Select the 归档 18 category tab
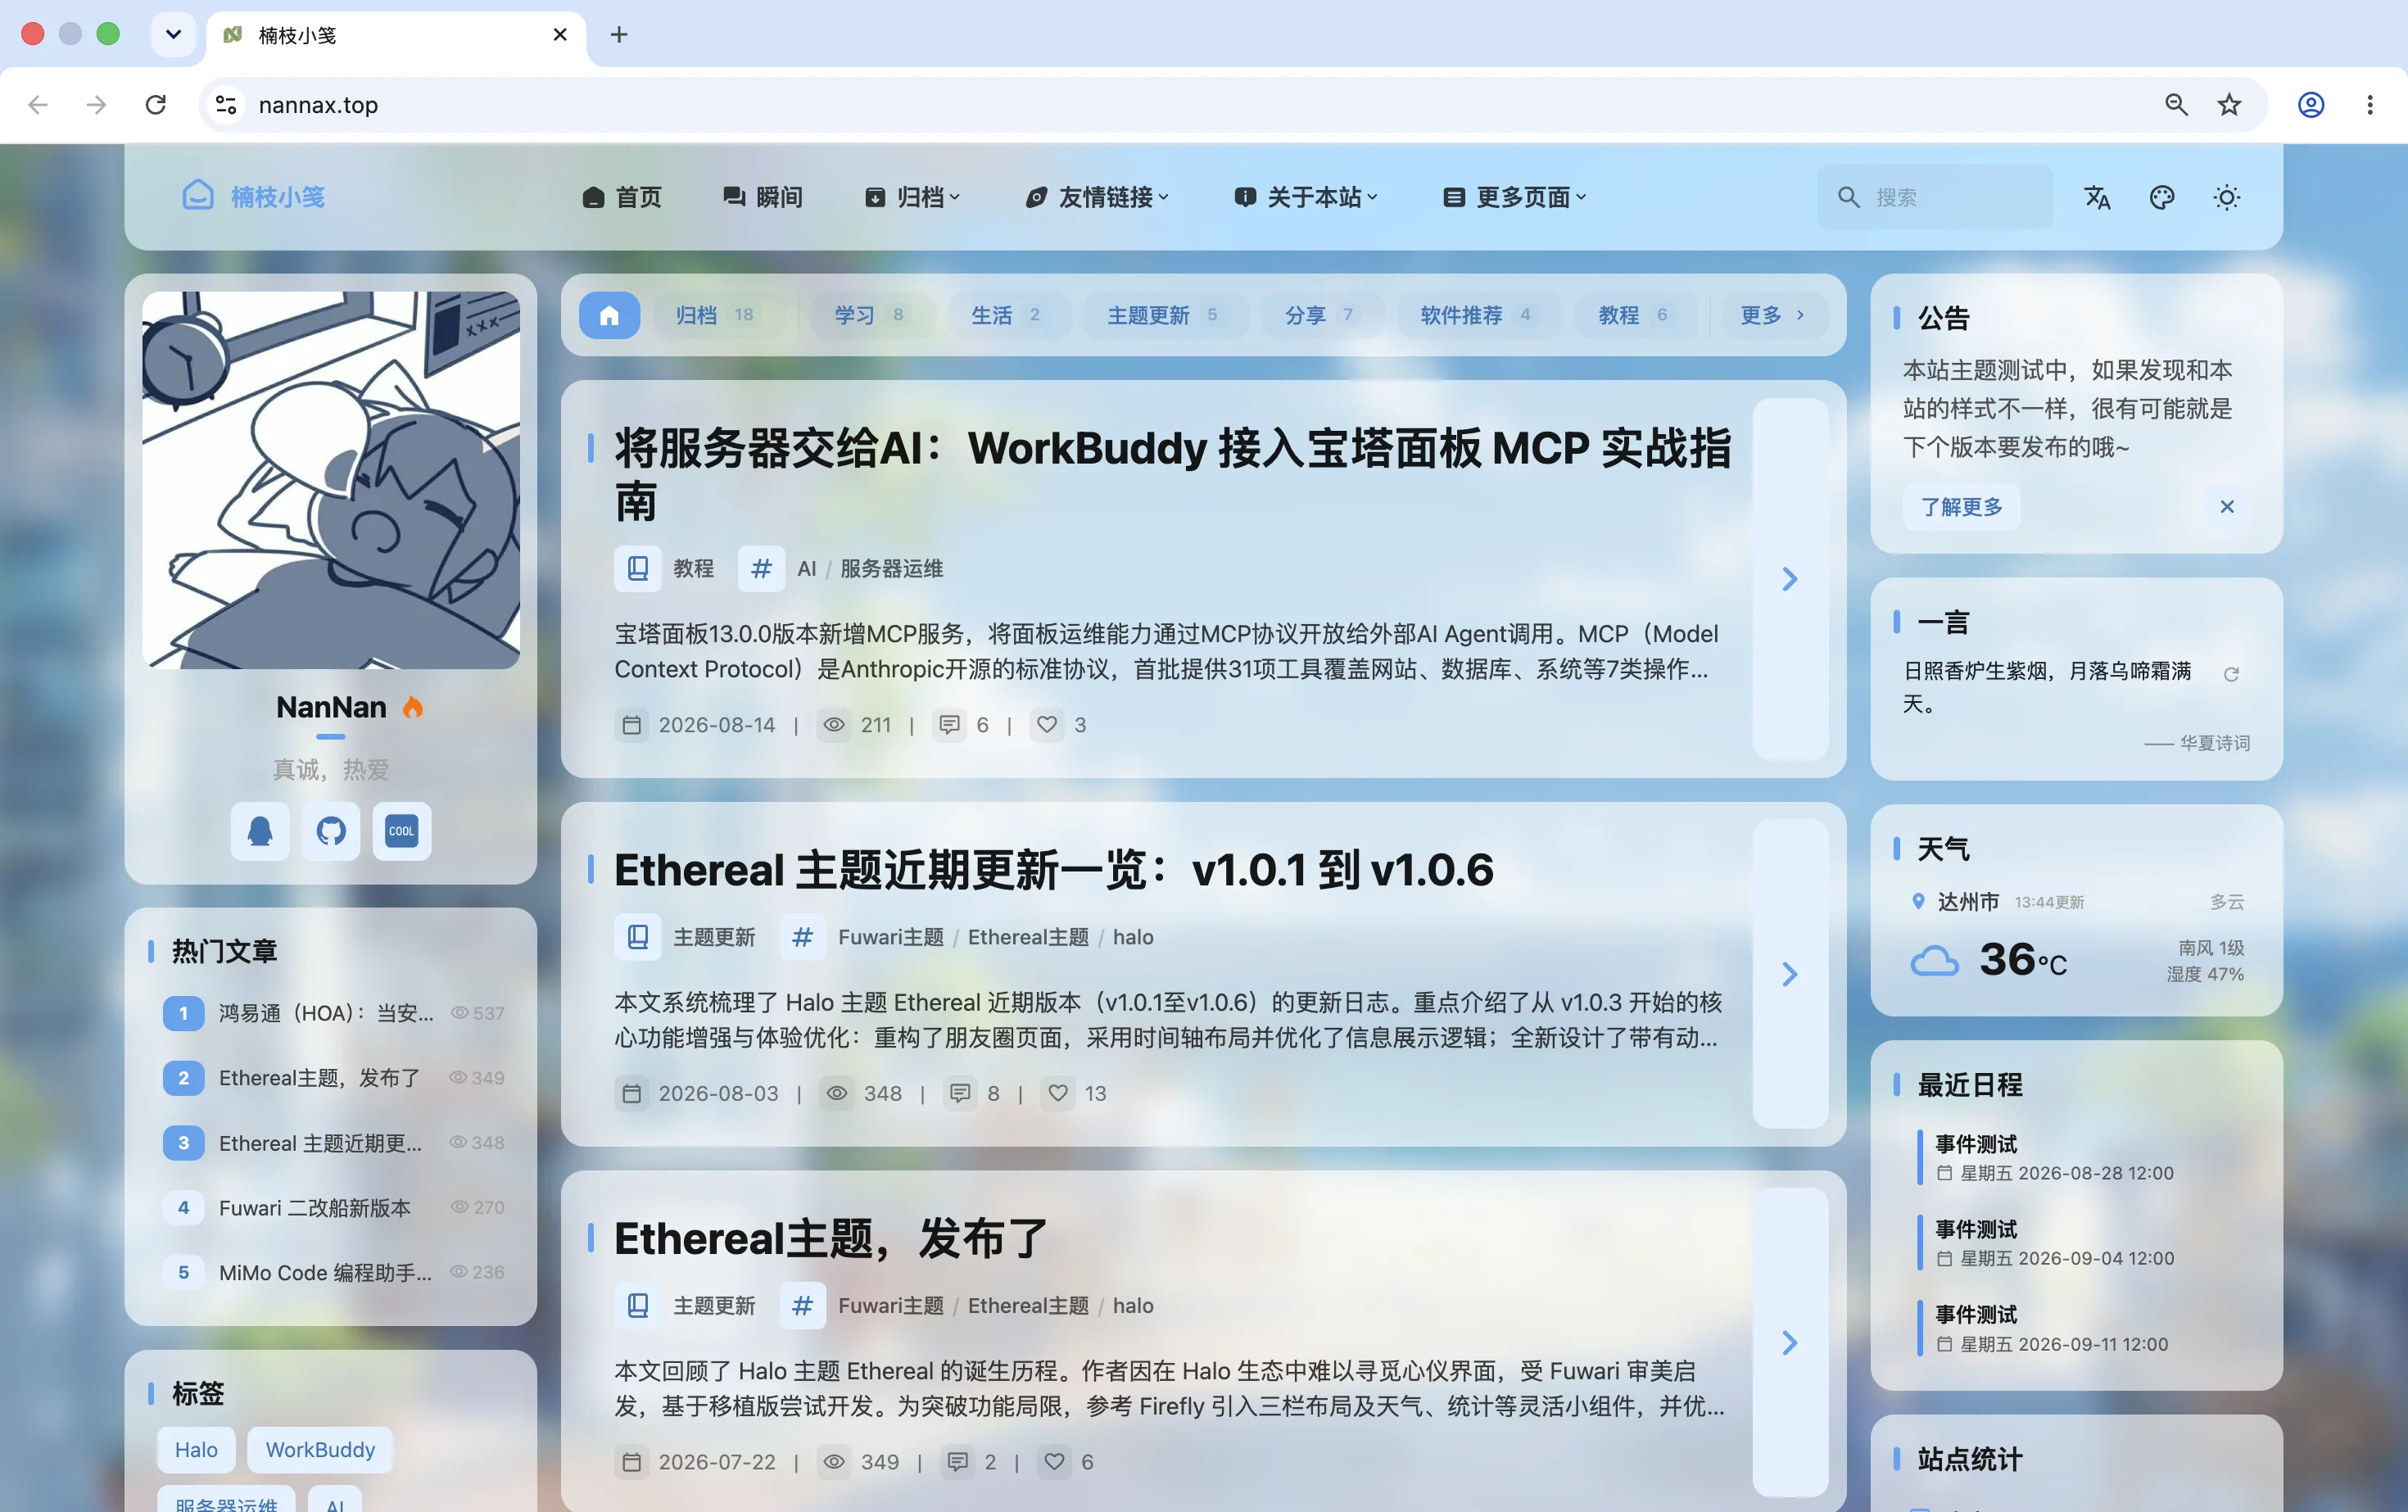The image size is (2408, 1512). (718, 315)
